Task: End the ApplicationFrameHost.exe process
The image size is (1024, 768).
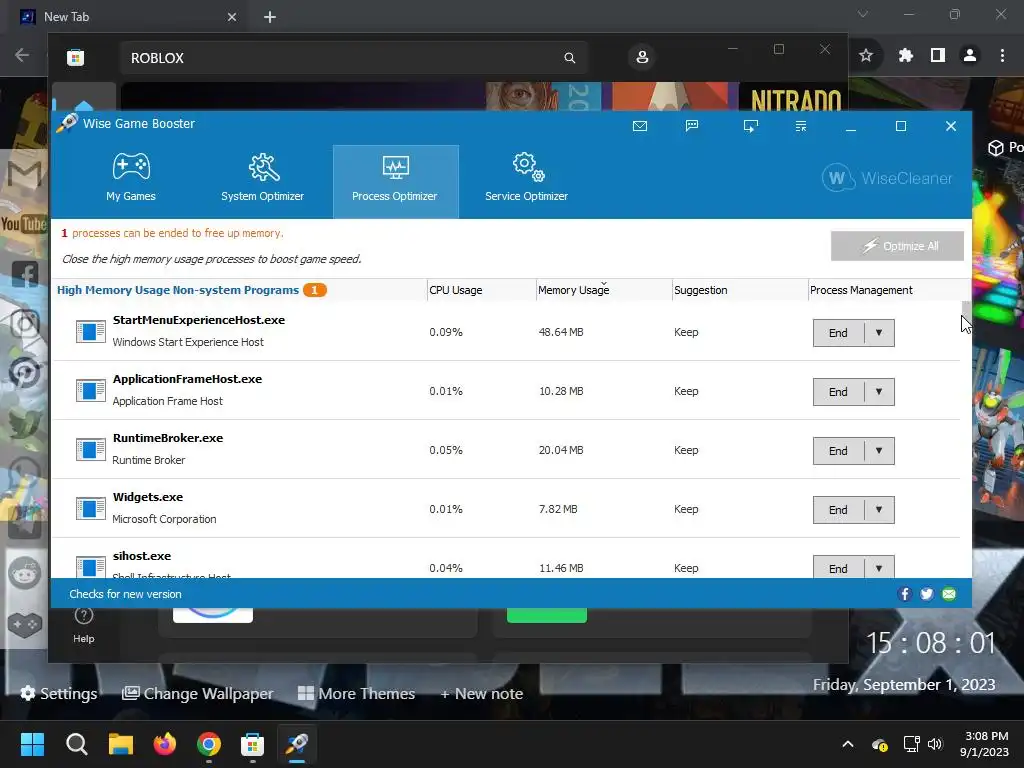Action: pyautogui.click(x=838, y=392)
